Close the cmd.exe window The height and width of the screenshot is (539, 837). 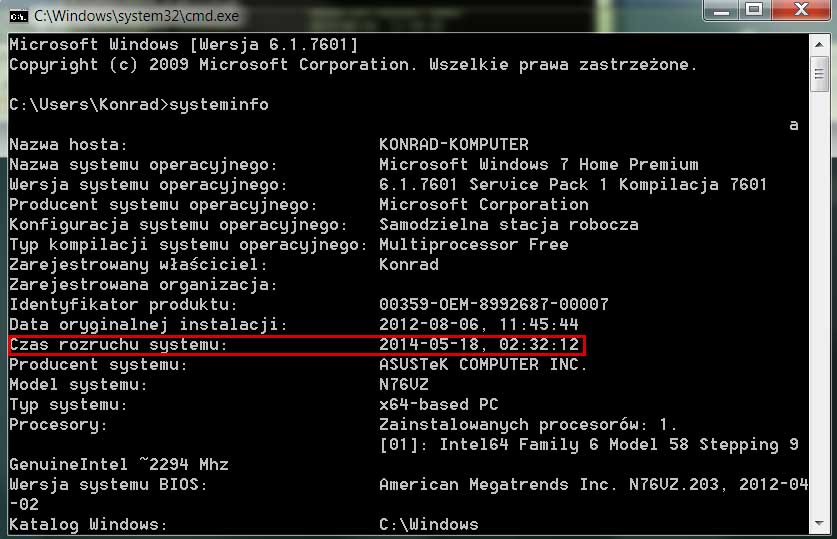[801, 10]
